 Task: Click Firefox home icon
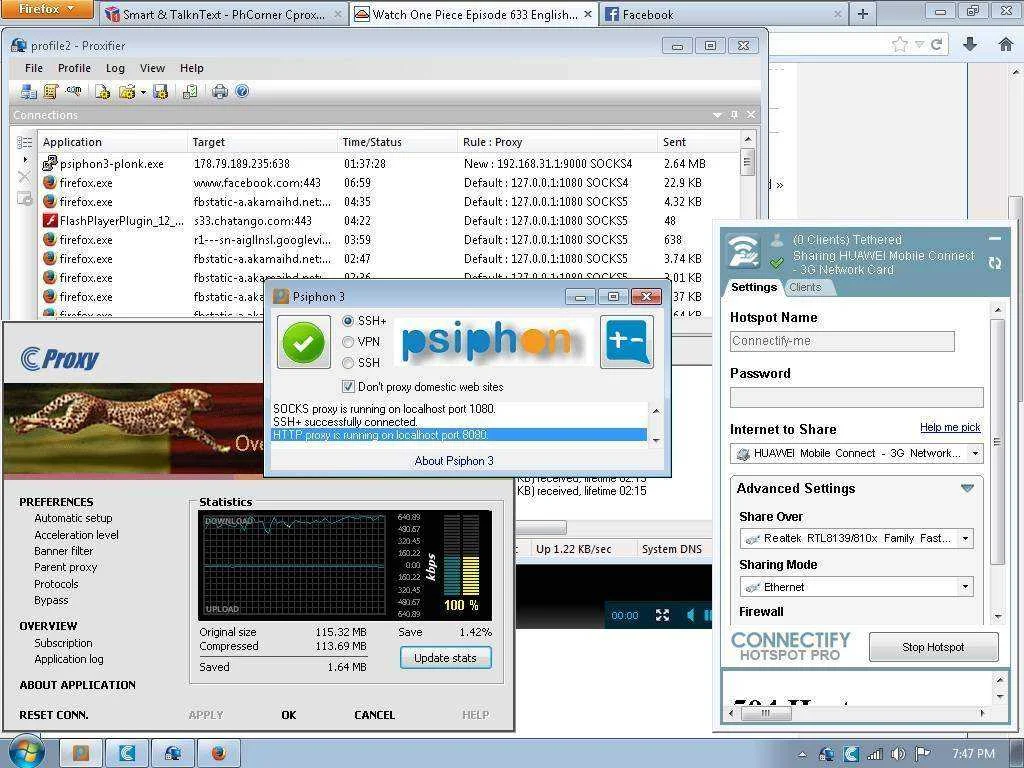1006,44
